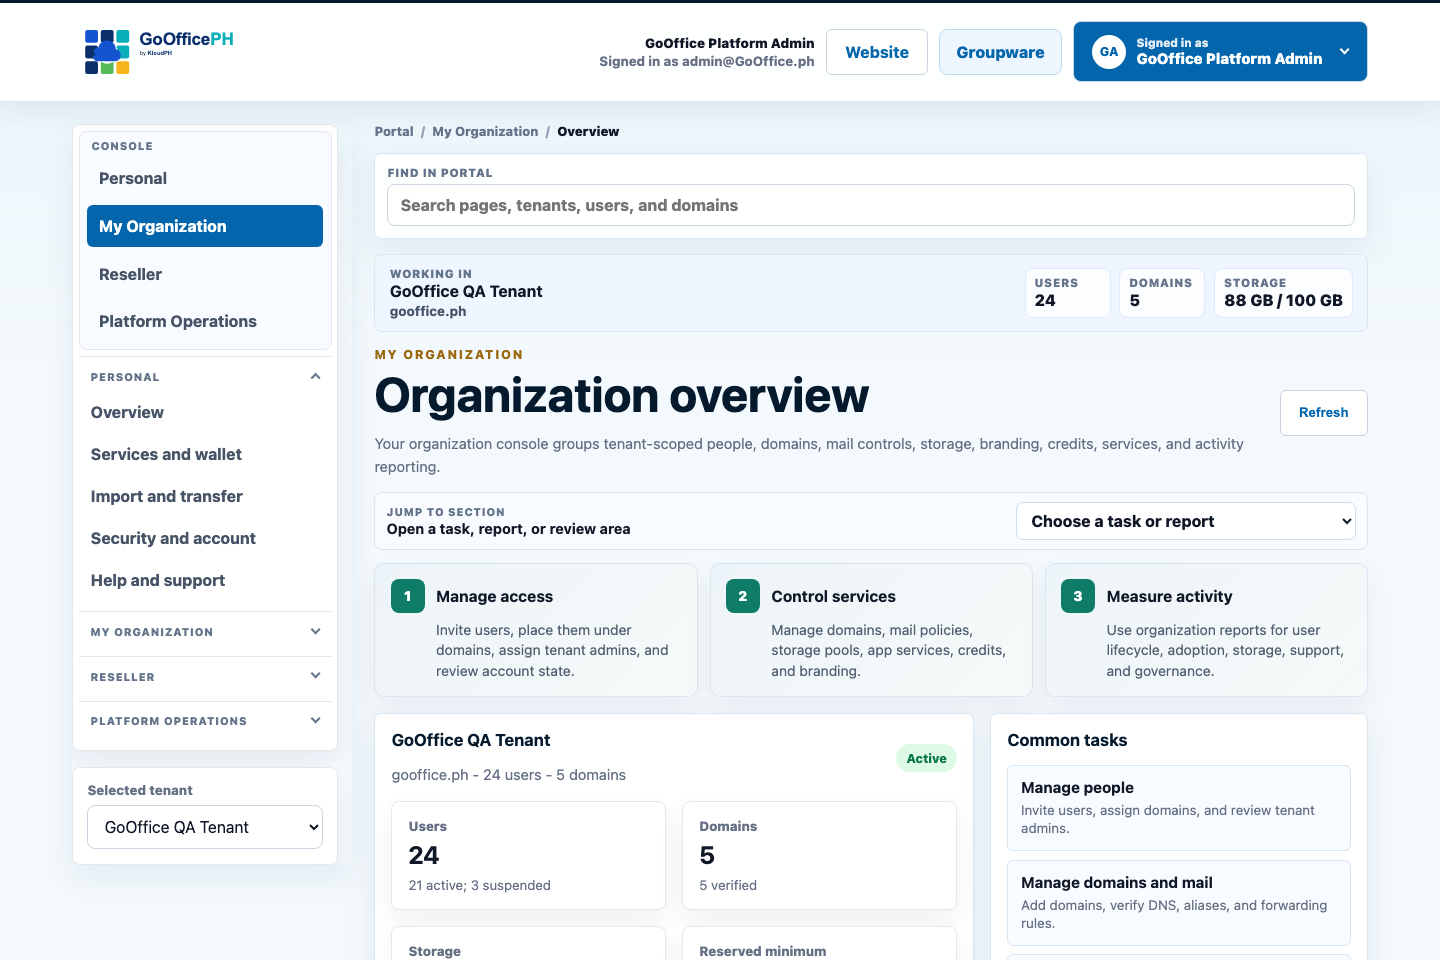The width and height of the screenshot is (1440, 960).
Task: Select My Organization console
Action: [x=205, y=226]
